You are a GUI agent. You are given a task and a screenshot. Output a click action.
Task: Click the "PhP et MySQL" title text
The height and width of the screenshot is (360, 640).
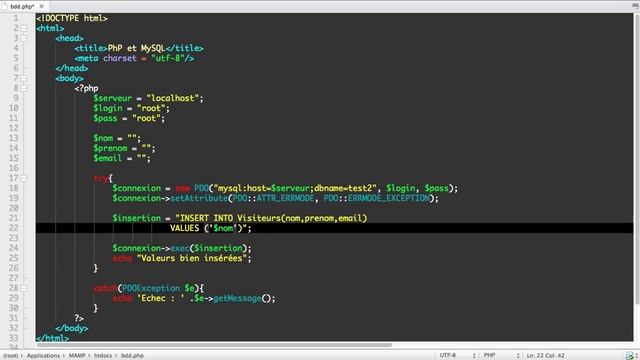pyautogui.click(x=136, y=48)
